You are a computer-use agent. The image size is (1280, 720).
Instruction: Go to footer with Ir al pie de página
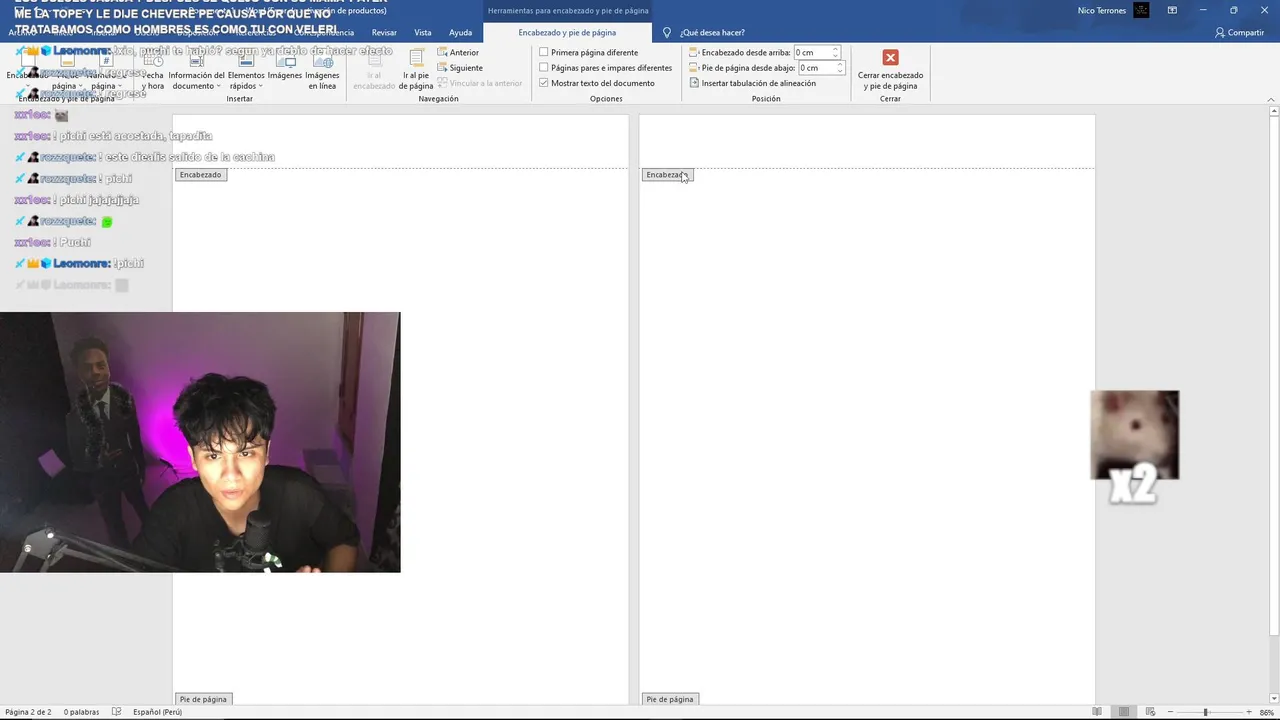[x=416, y=70]
